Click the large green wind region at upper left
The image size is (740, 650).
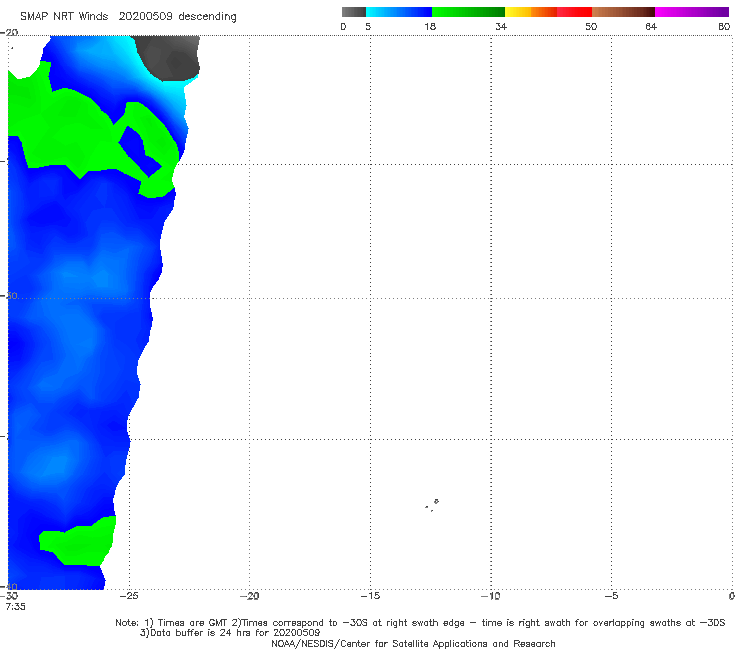[66, 127]
